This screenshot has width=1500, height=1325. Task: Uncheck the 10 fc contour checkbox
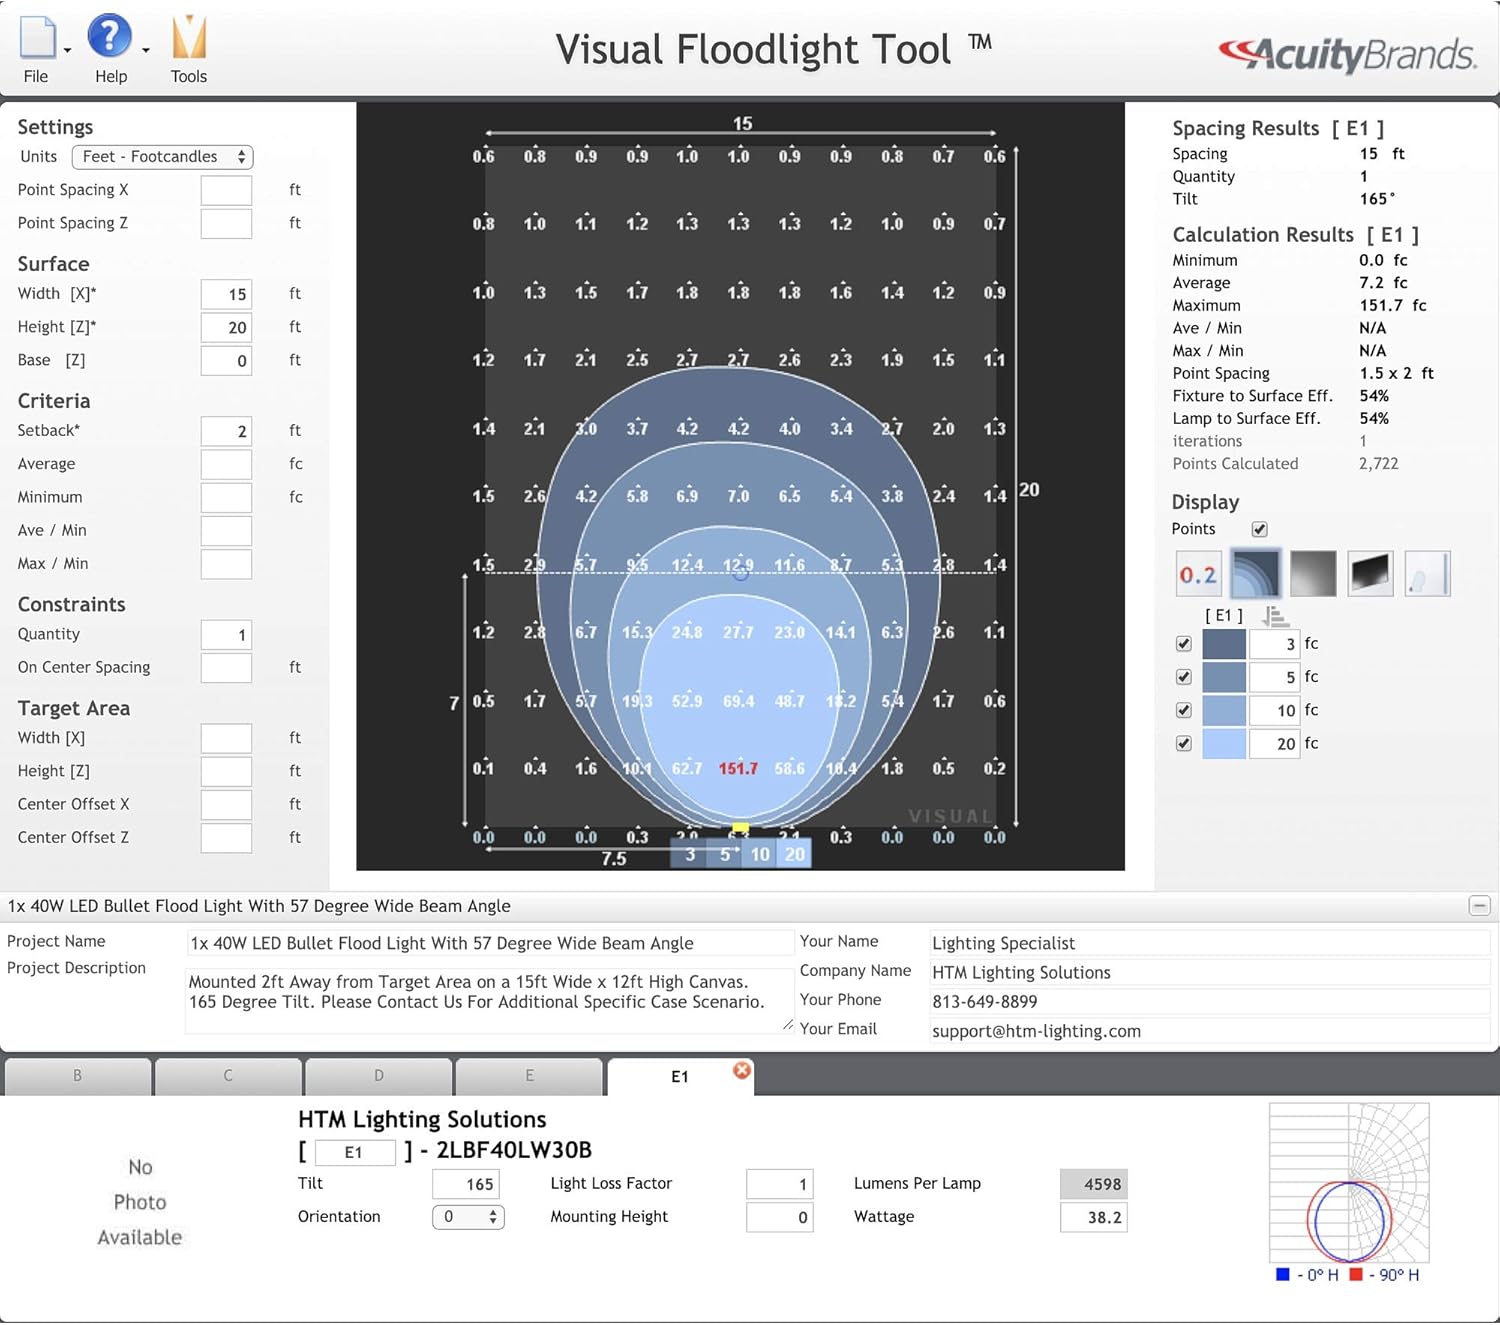tap(1184, 710)
